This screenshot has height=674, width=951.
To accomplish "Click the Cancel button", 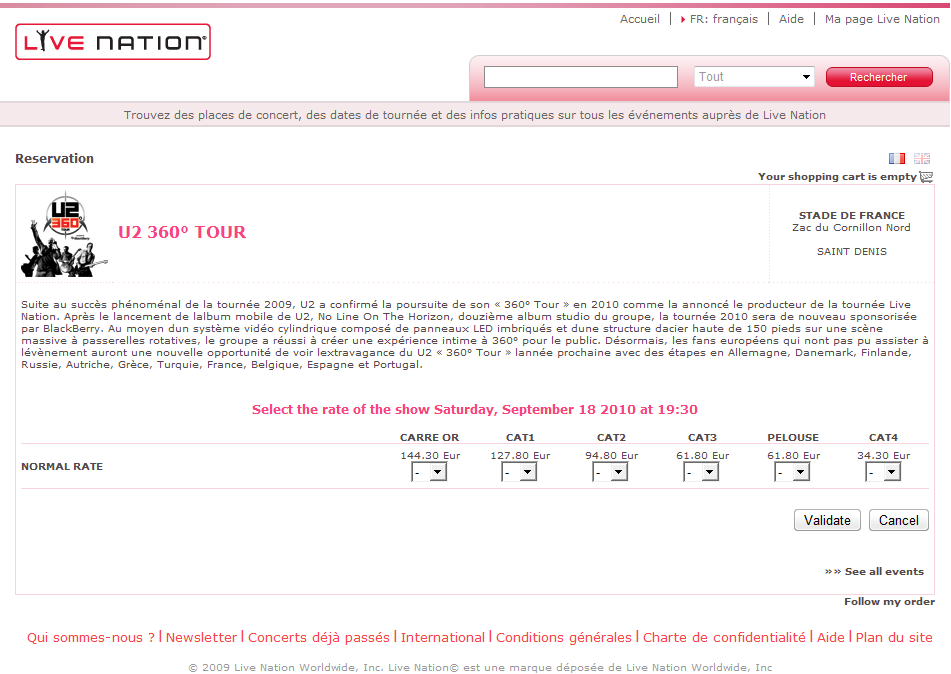I will pyautogui.click(x=899, y=520).
